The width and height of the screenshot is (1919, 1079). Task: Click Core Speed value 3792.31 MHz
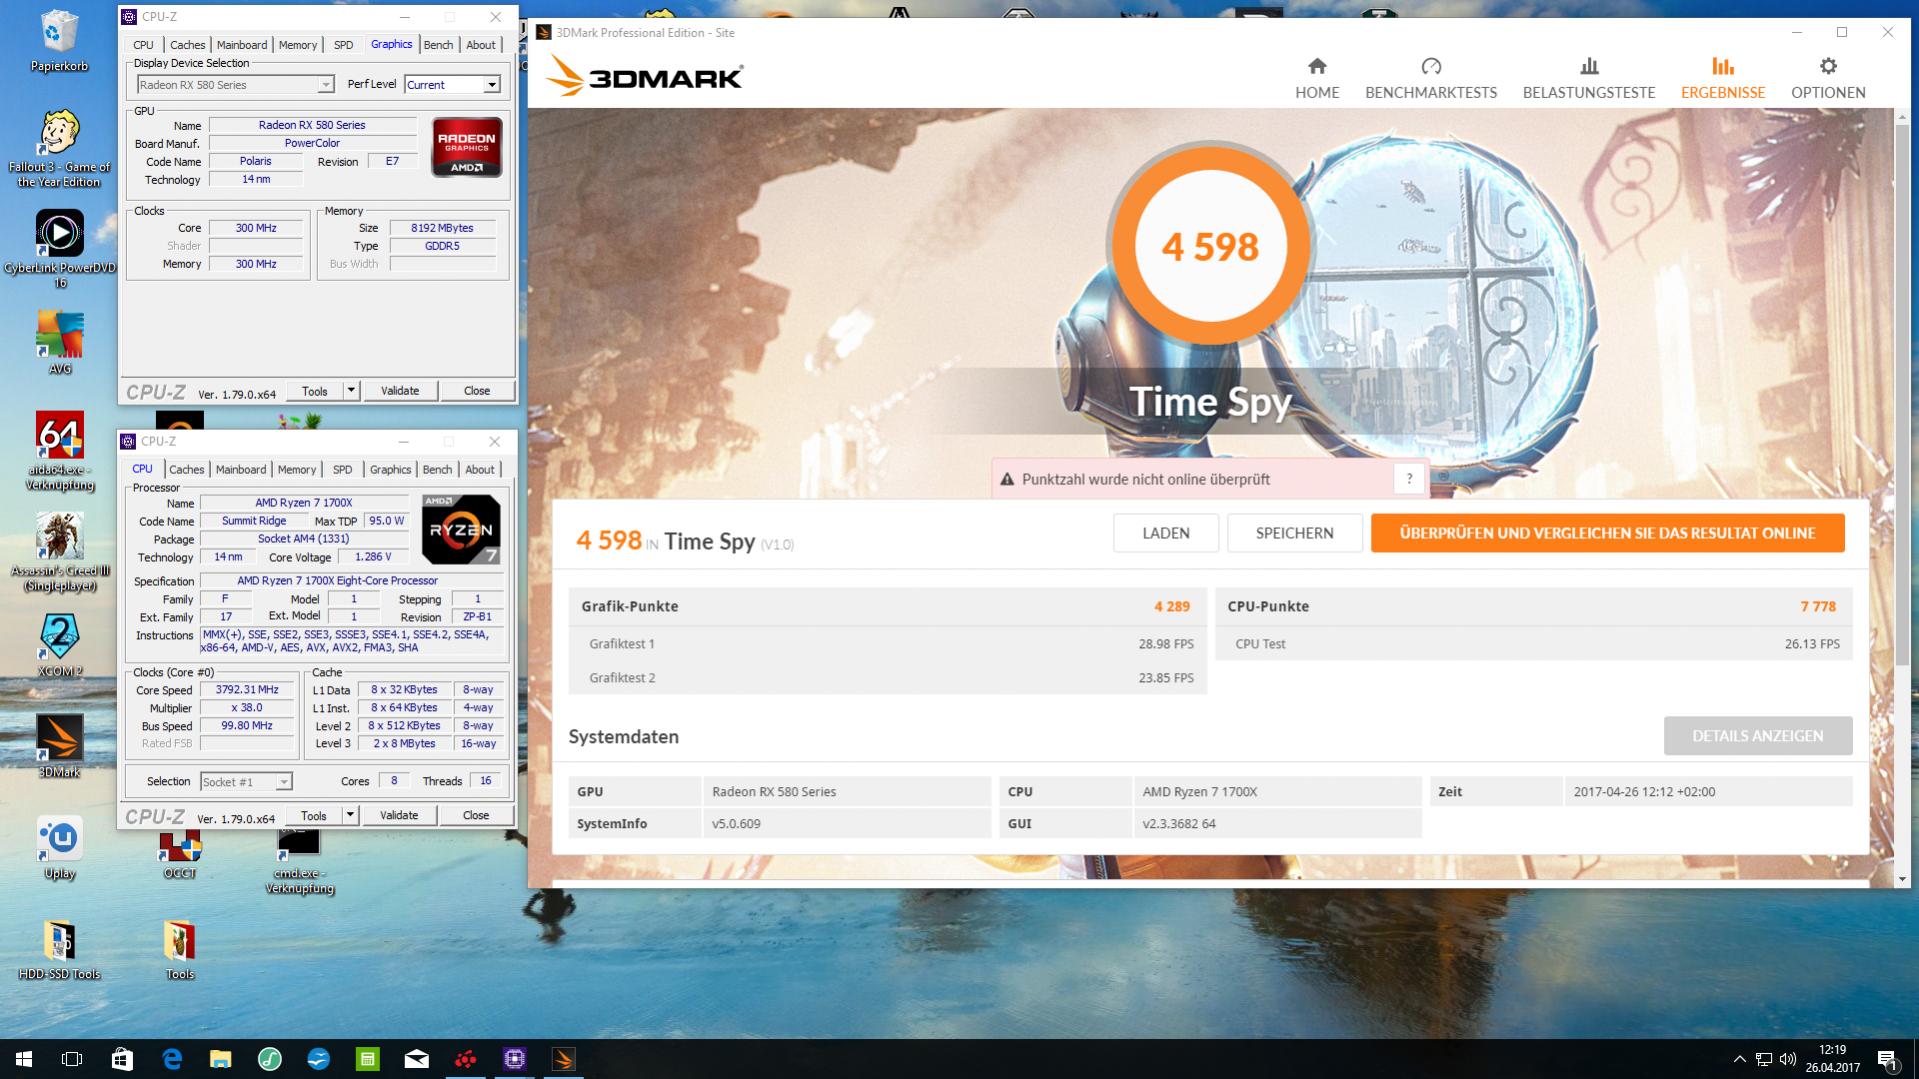coord(247,690)
